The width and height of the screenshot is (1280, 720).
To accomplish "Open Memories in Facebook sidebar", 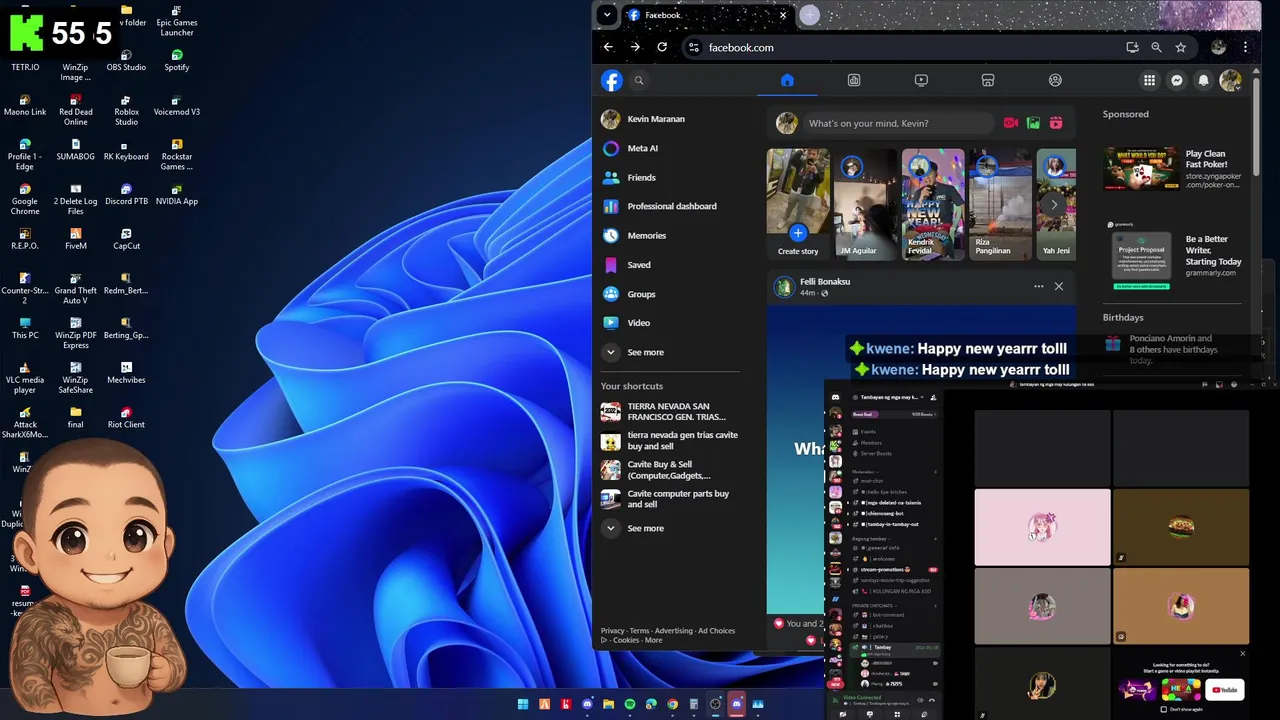I will 670,235.
